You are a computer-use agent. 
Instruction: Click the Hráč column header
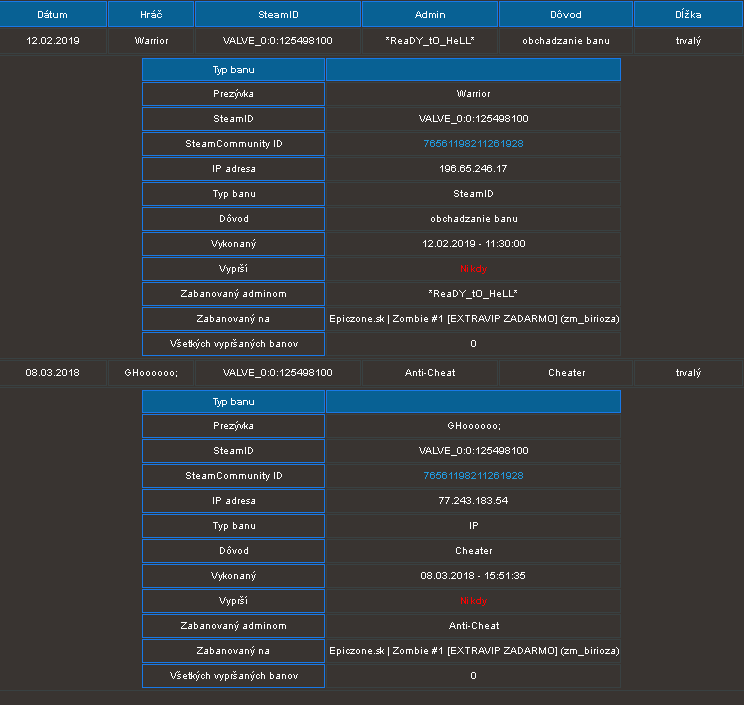coord(151,14)
